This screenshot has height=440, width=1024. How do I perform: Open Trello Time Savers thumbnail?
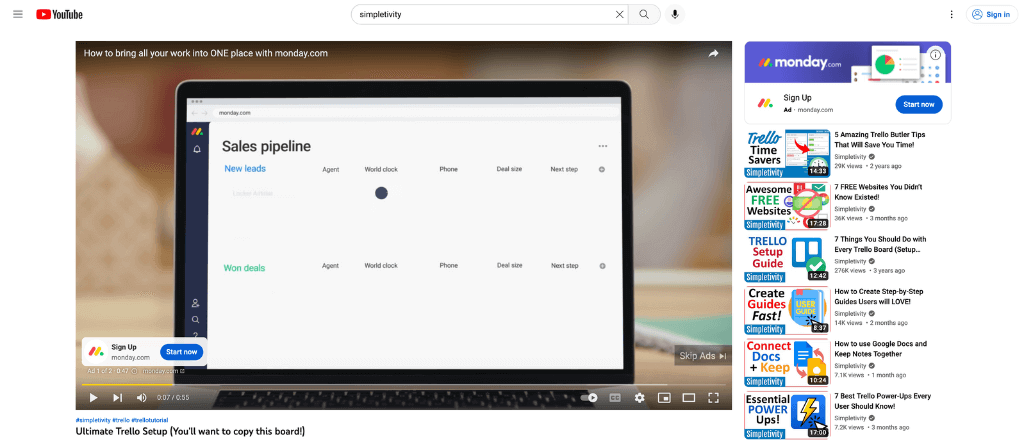787,153
